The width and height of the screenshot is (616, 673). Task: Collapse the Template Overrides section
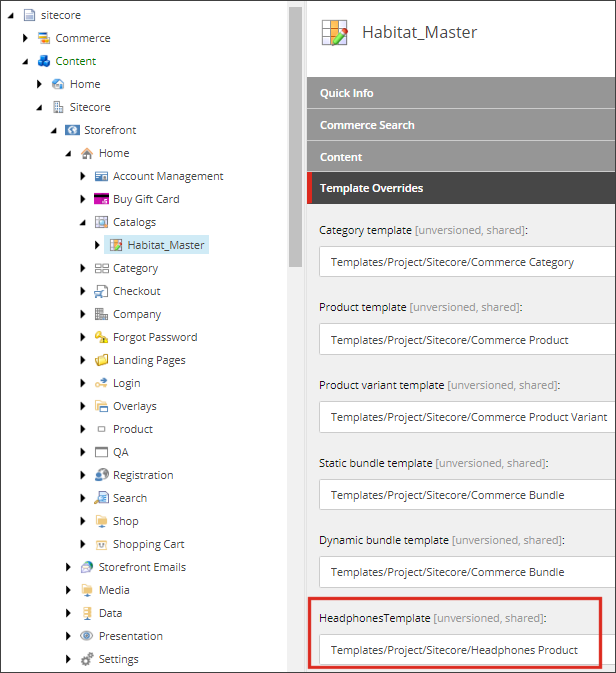[x=461, y=188]
